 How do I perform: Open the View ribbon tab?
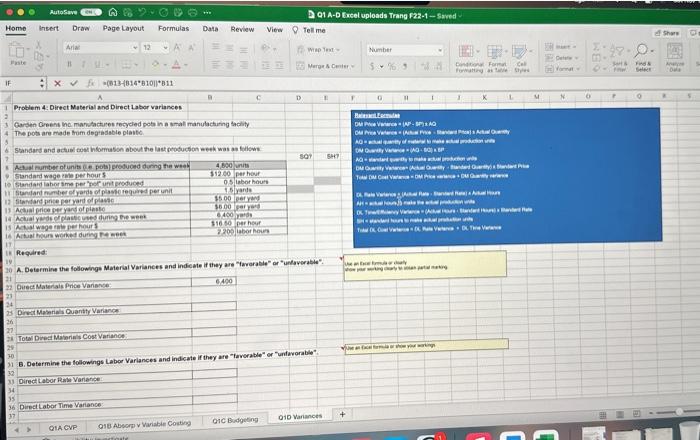[275, 30]
